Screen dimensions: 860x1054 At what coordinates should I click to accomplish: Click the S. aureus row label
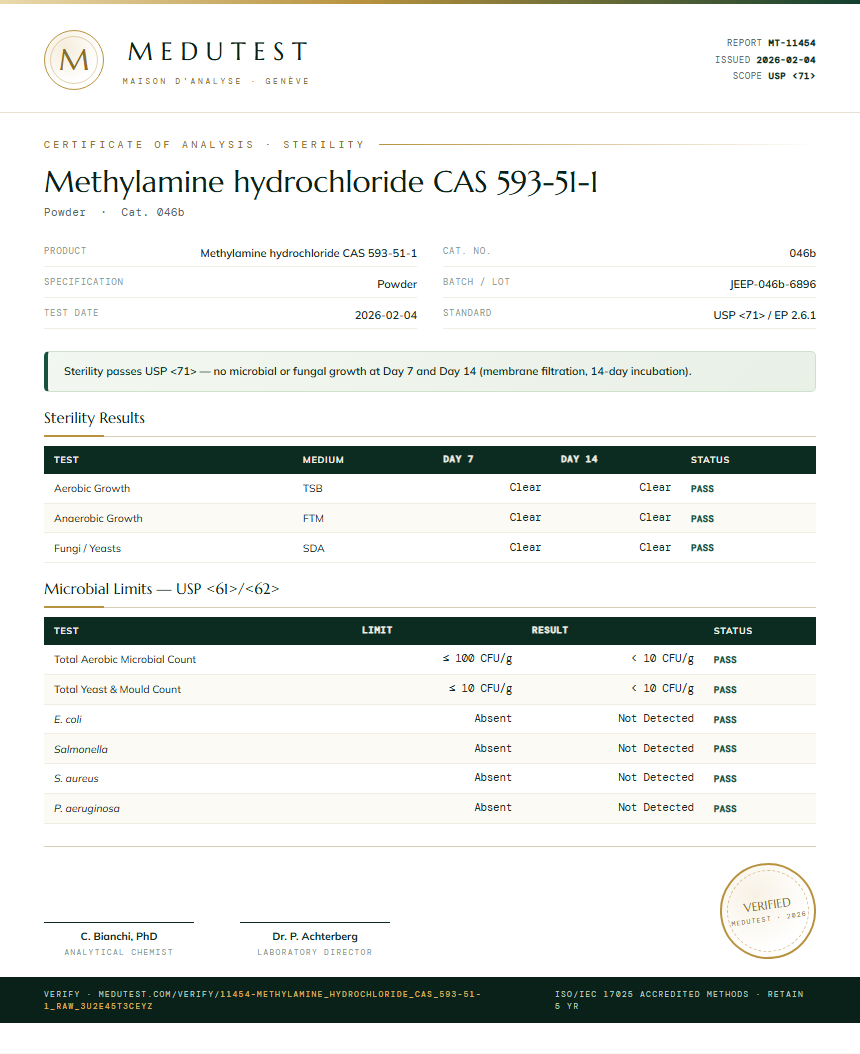(76, 778)
